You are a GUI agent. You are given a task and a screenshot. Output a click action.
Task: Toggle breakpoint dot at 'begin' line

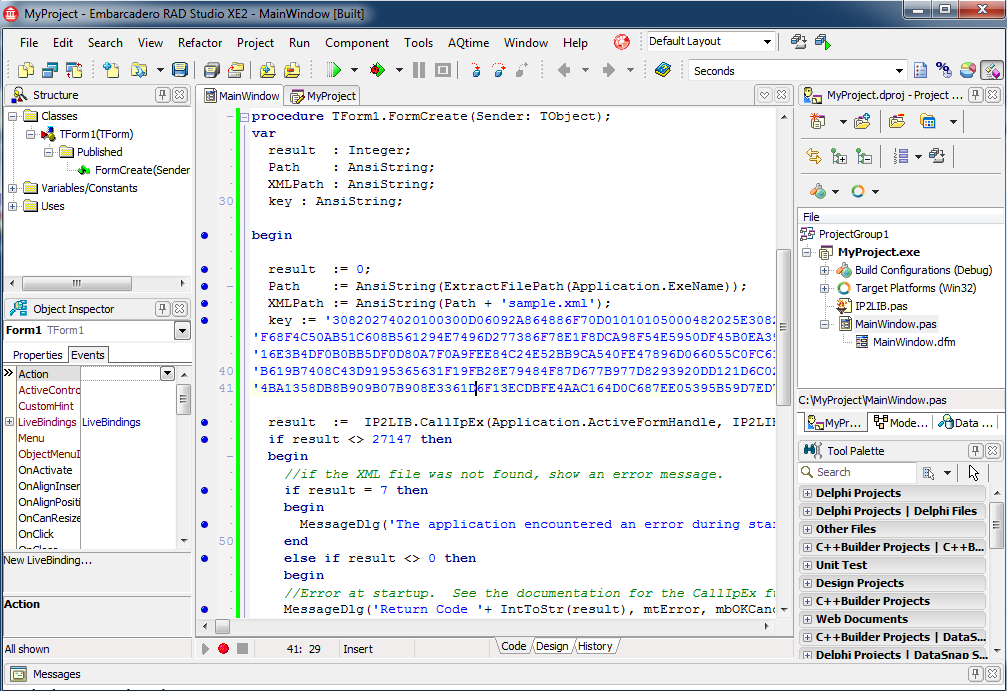pyautogui.click(x=204, y=235)
